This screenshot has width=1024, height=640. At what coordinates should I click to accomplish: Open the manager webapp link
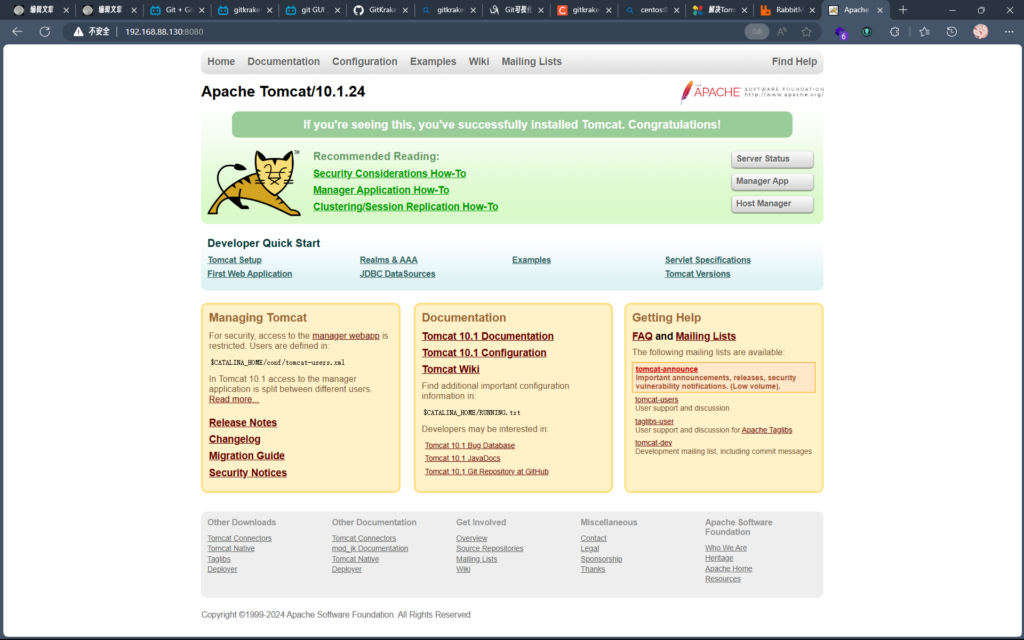click(345, 336)
